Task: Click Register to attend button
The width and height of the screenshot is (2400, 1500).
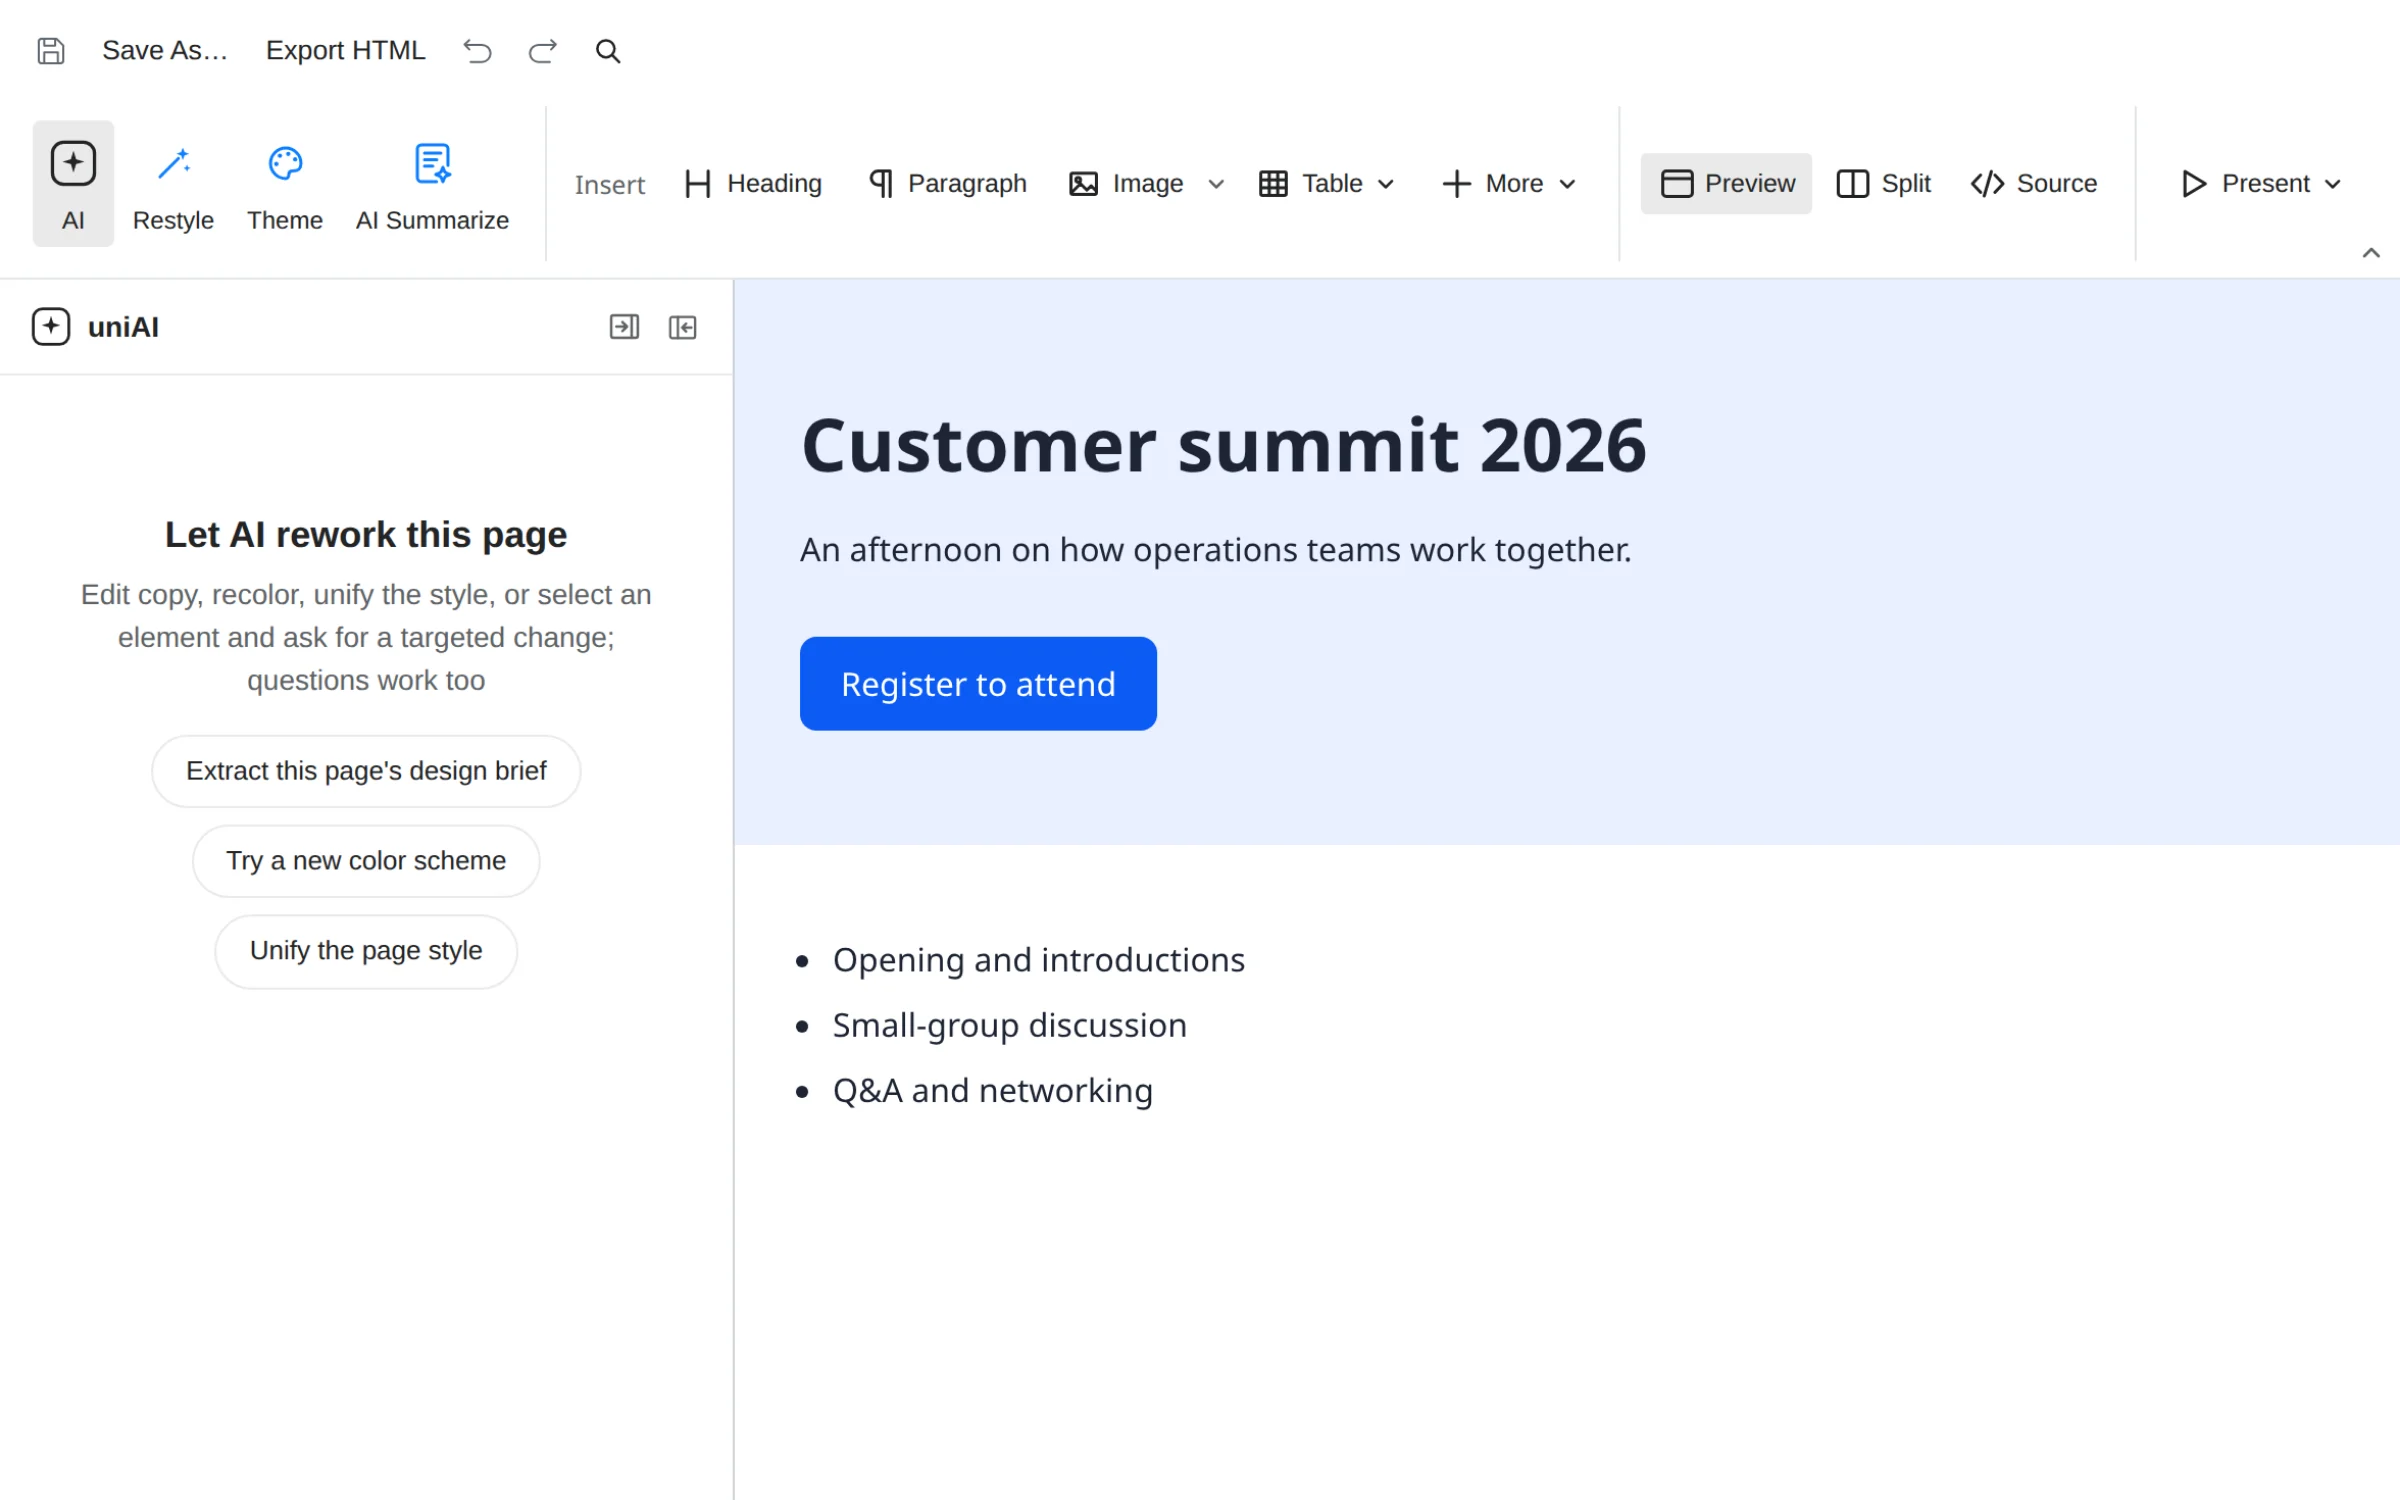Action: pos(978,684)
